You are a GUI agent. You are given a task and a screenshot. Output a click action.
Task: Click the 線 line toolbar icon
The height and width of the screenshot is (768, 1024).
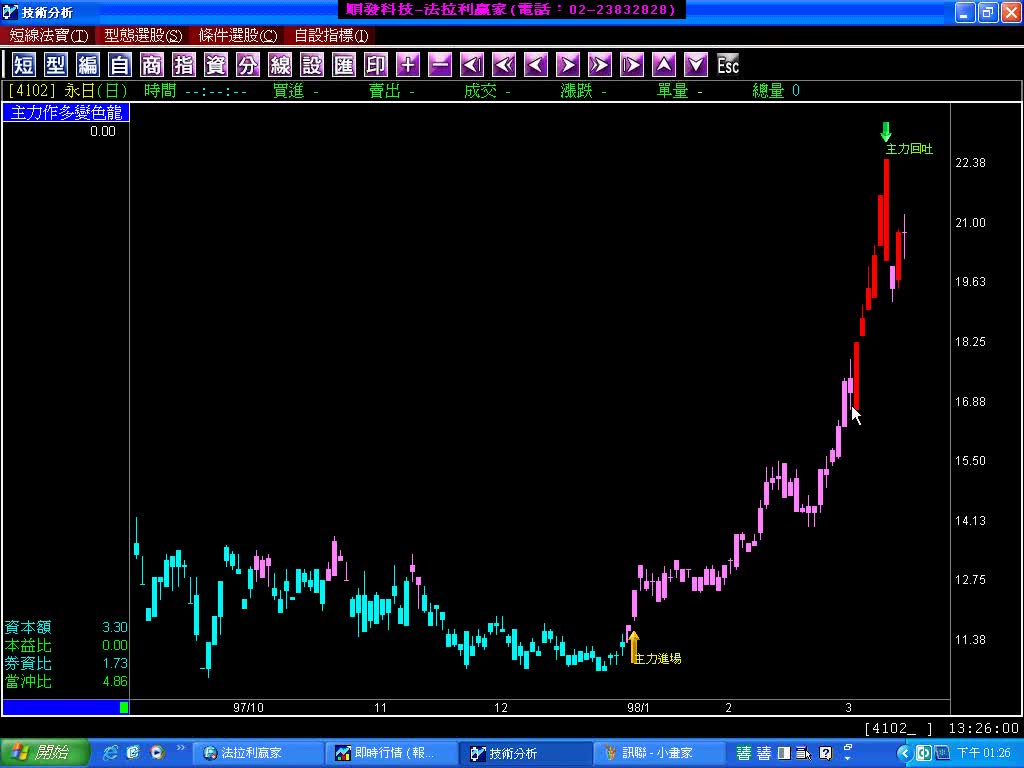280,65
